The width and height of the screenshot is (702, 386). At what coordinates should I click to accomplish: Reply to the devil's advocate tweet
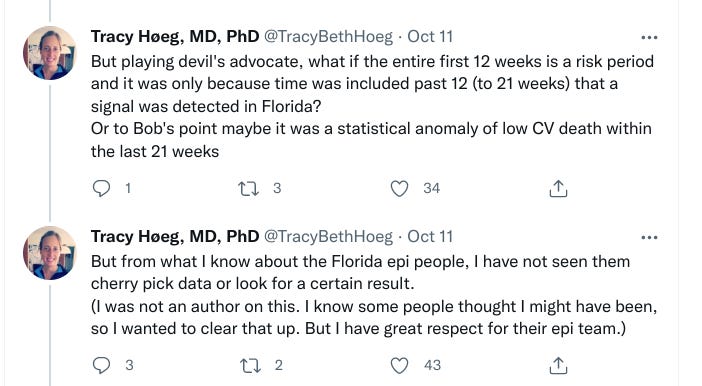pyautogui.click(x=102, y=188)
